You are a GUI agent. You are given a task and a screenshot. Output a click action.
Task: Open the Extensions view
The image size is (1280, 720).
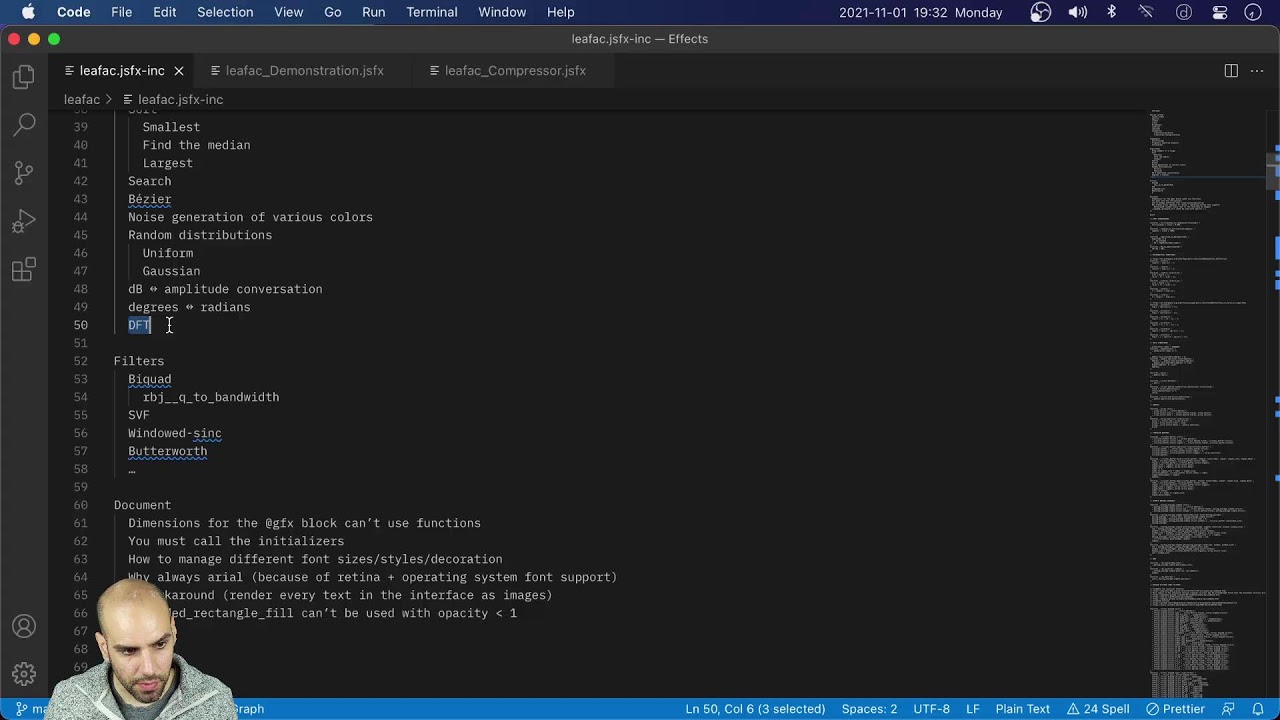pos(24,269)
